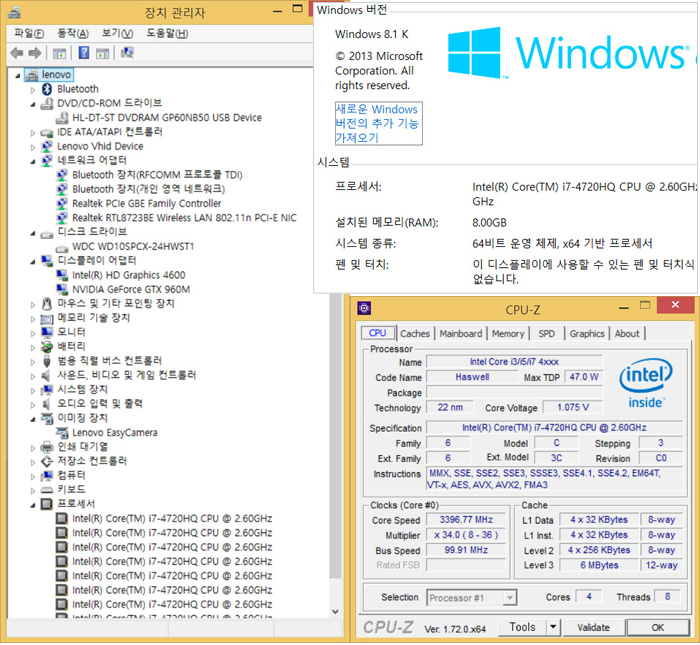Select Bluetooth 장치(개인 영역 네트워크) entry

coord(148,189)
